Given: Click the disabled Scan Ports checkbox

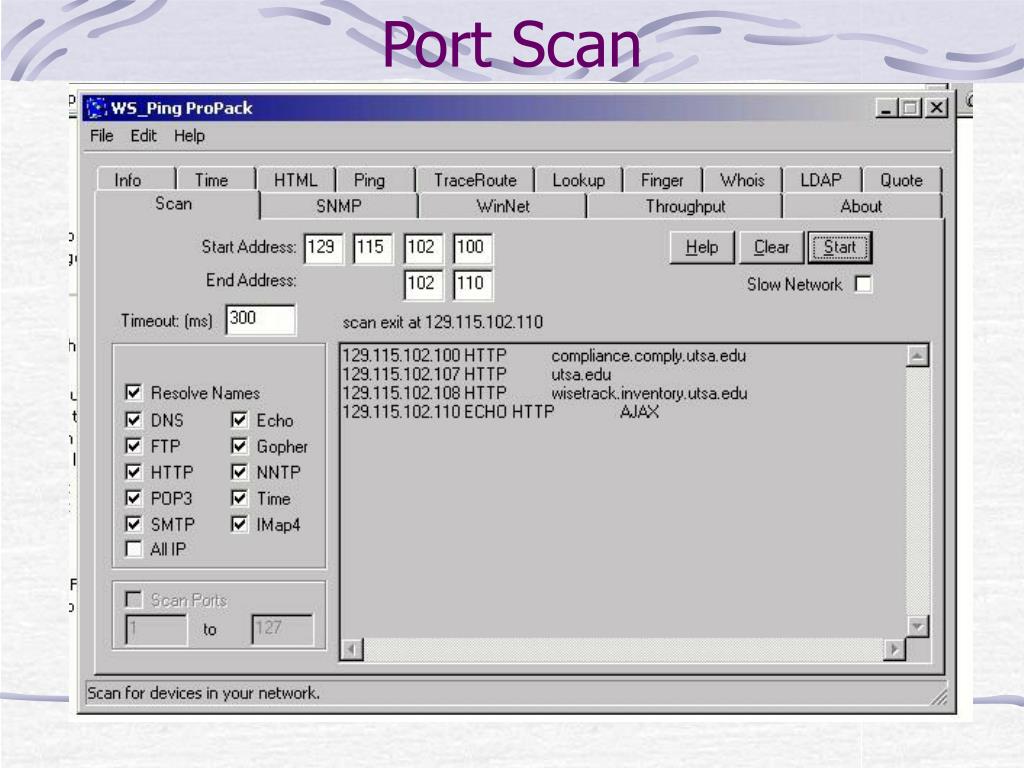Looking at the screenshot, I should (133, 600).
